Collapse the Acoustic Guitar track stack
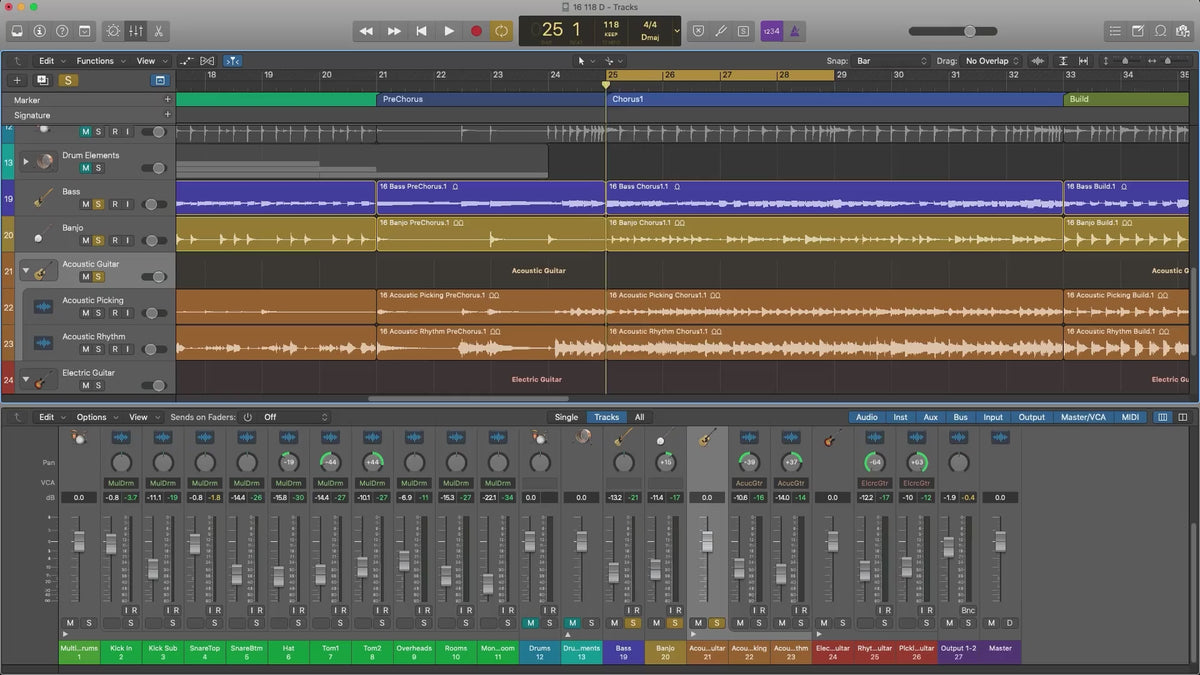The image size is (1200, 675). (25, 270)
